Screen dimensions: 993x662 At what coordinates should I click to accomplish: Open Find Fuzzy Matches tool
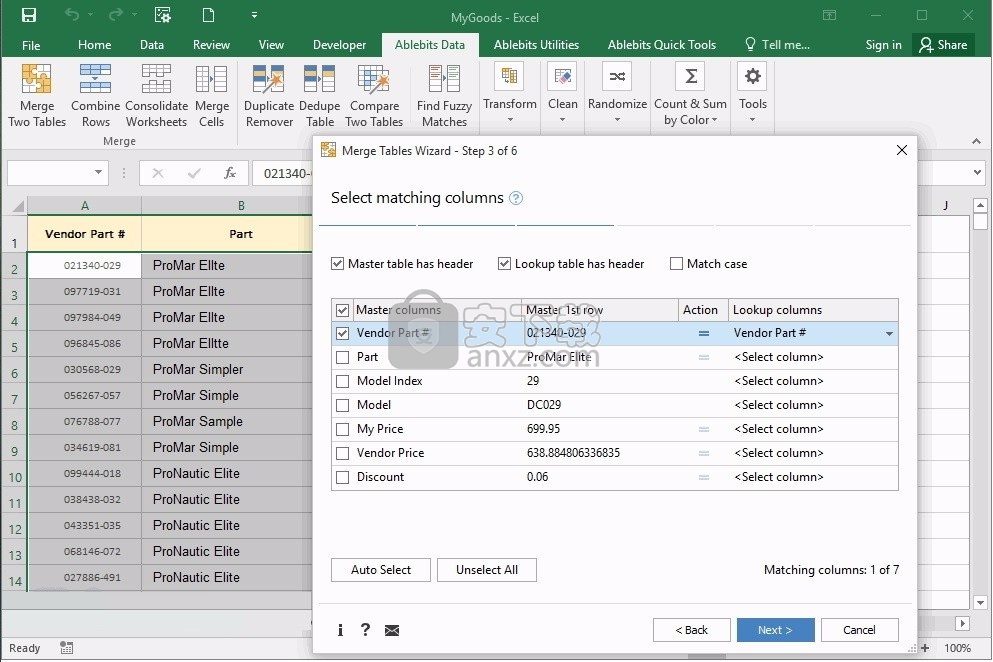click(444, 96)
